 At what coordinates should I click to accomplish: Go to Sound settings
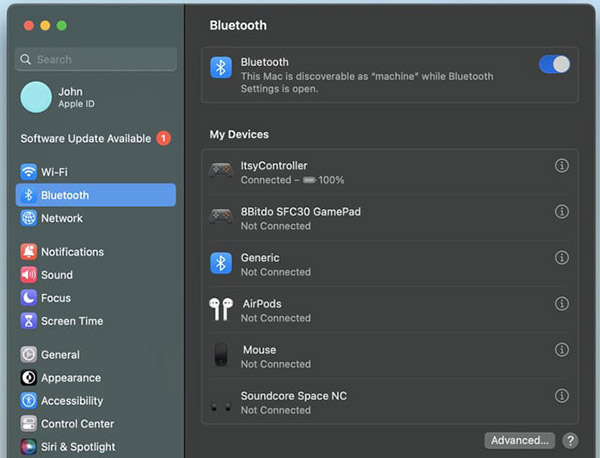click(57, 275)
